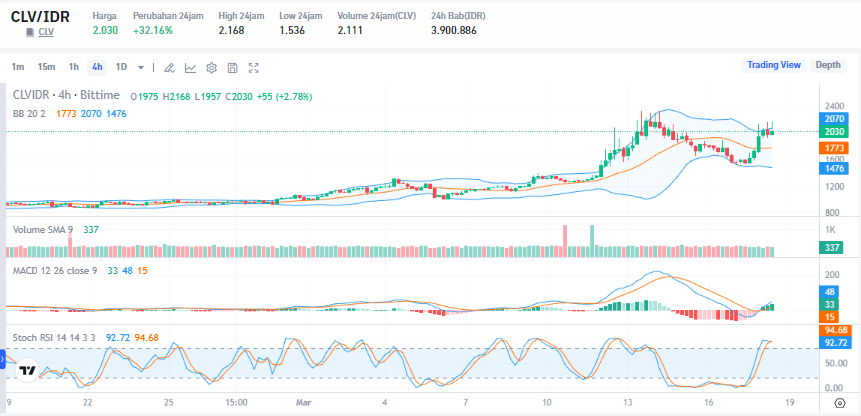Open the indicators chart icon
The image size is (861, 416).
[x=190, y=67]
